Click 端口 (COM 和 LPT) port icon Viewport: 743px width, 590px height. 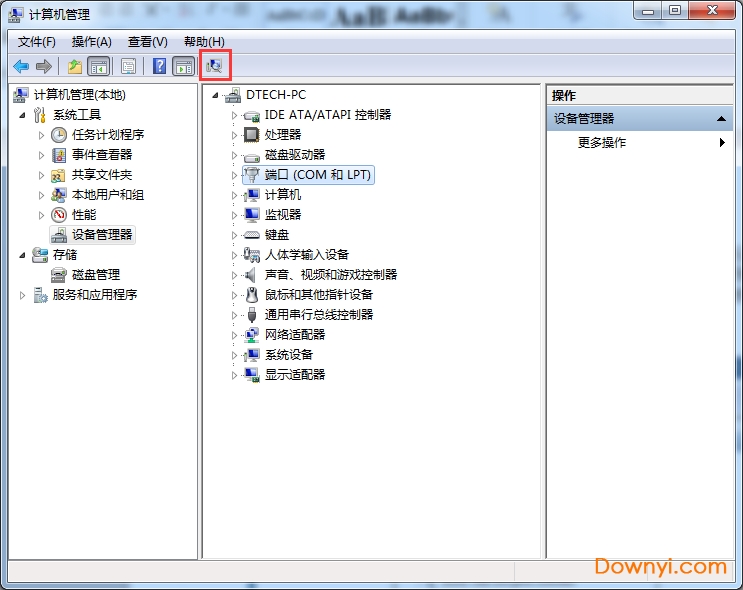(x=252, y=175)
